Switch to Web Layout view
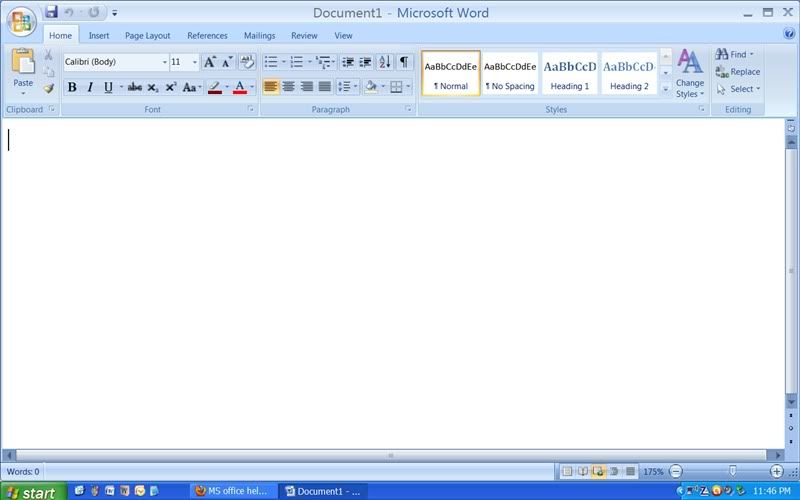 pyautogui.click(x=598, y=471)
